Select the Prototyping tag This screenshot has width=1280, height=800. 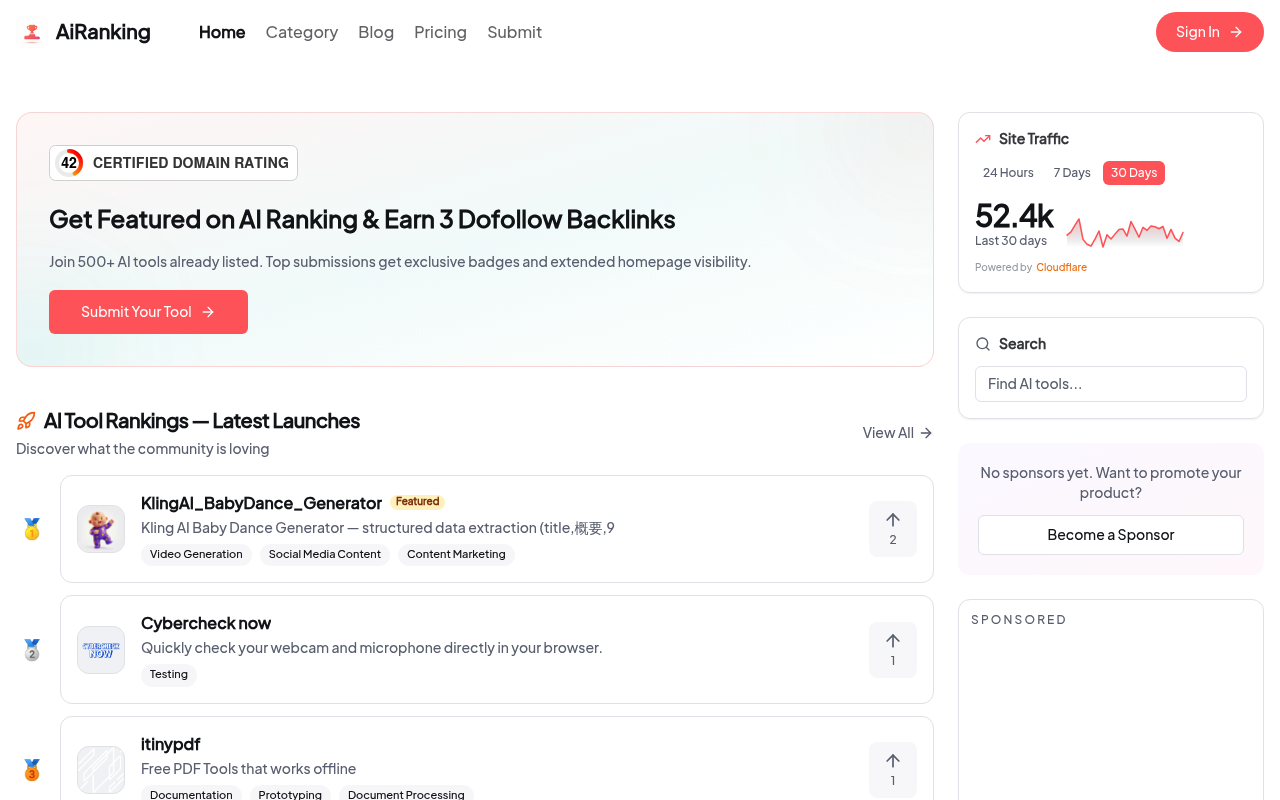click(x=290, y=794)
